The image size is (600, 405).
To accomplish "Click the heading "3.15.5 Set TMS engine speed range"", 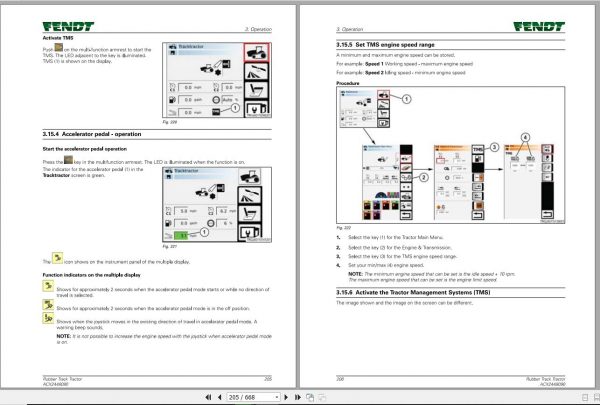I will coord(385,45).
